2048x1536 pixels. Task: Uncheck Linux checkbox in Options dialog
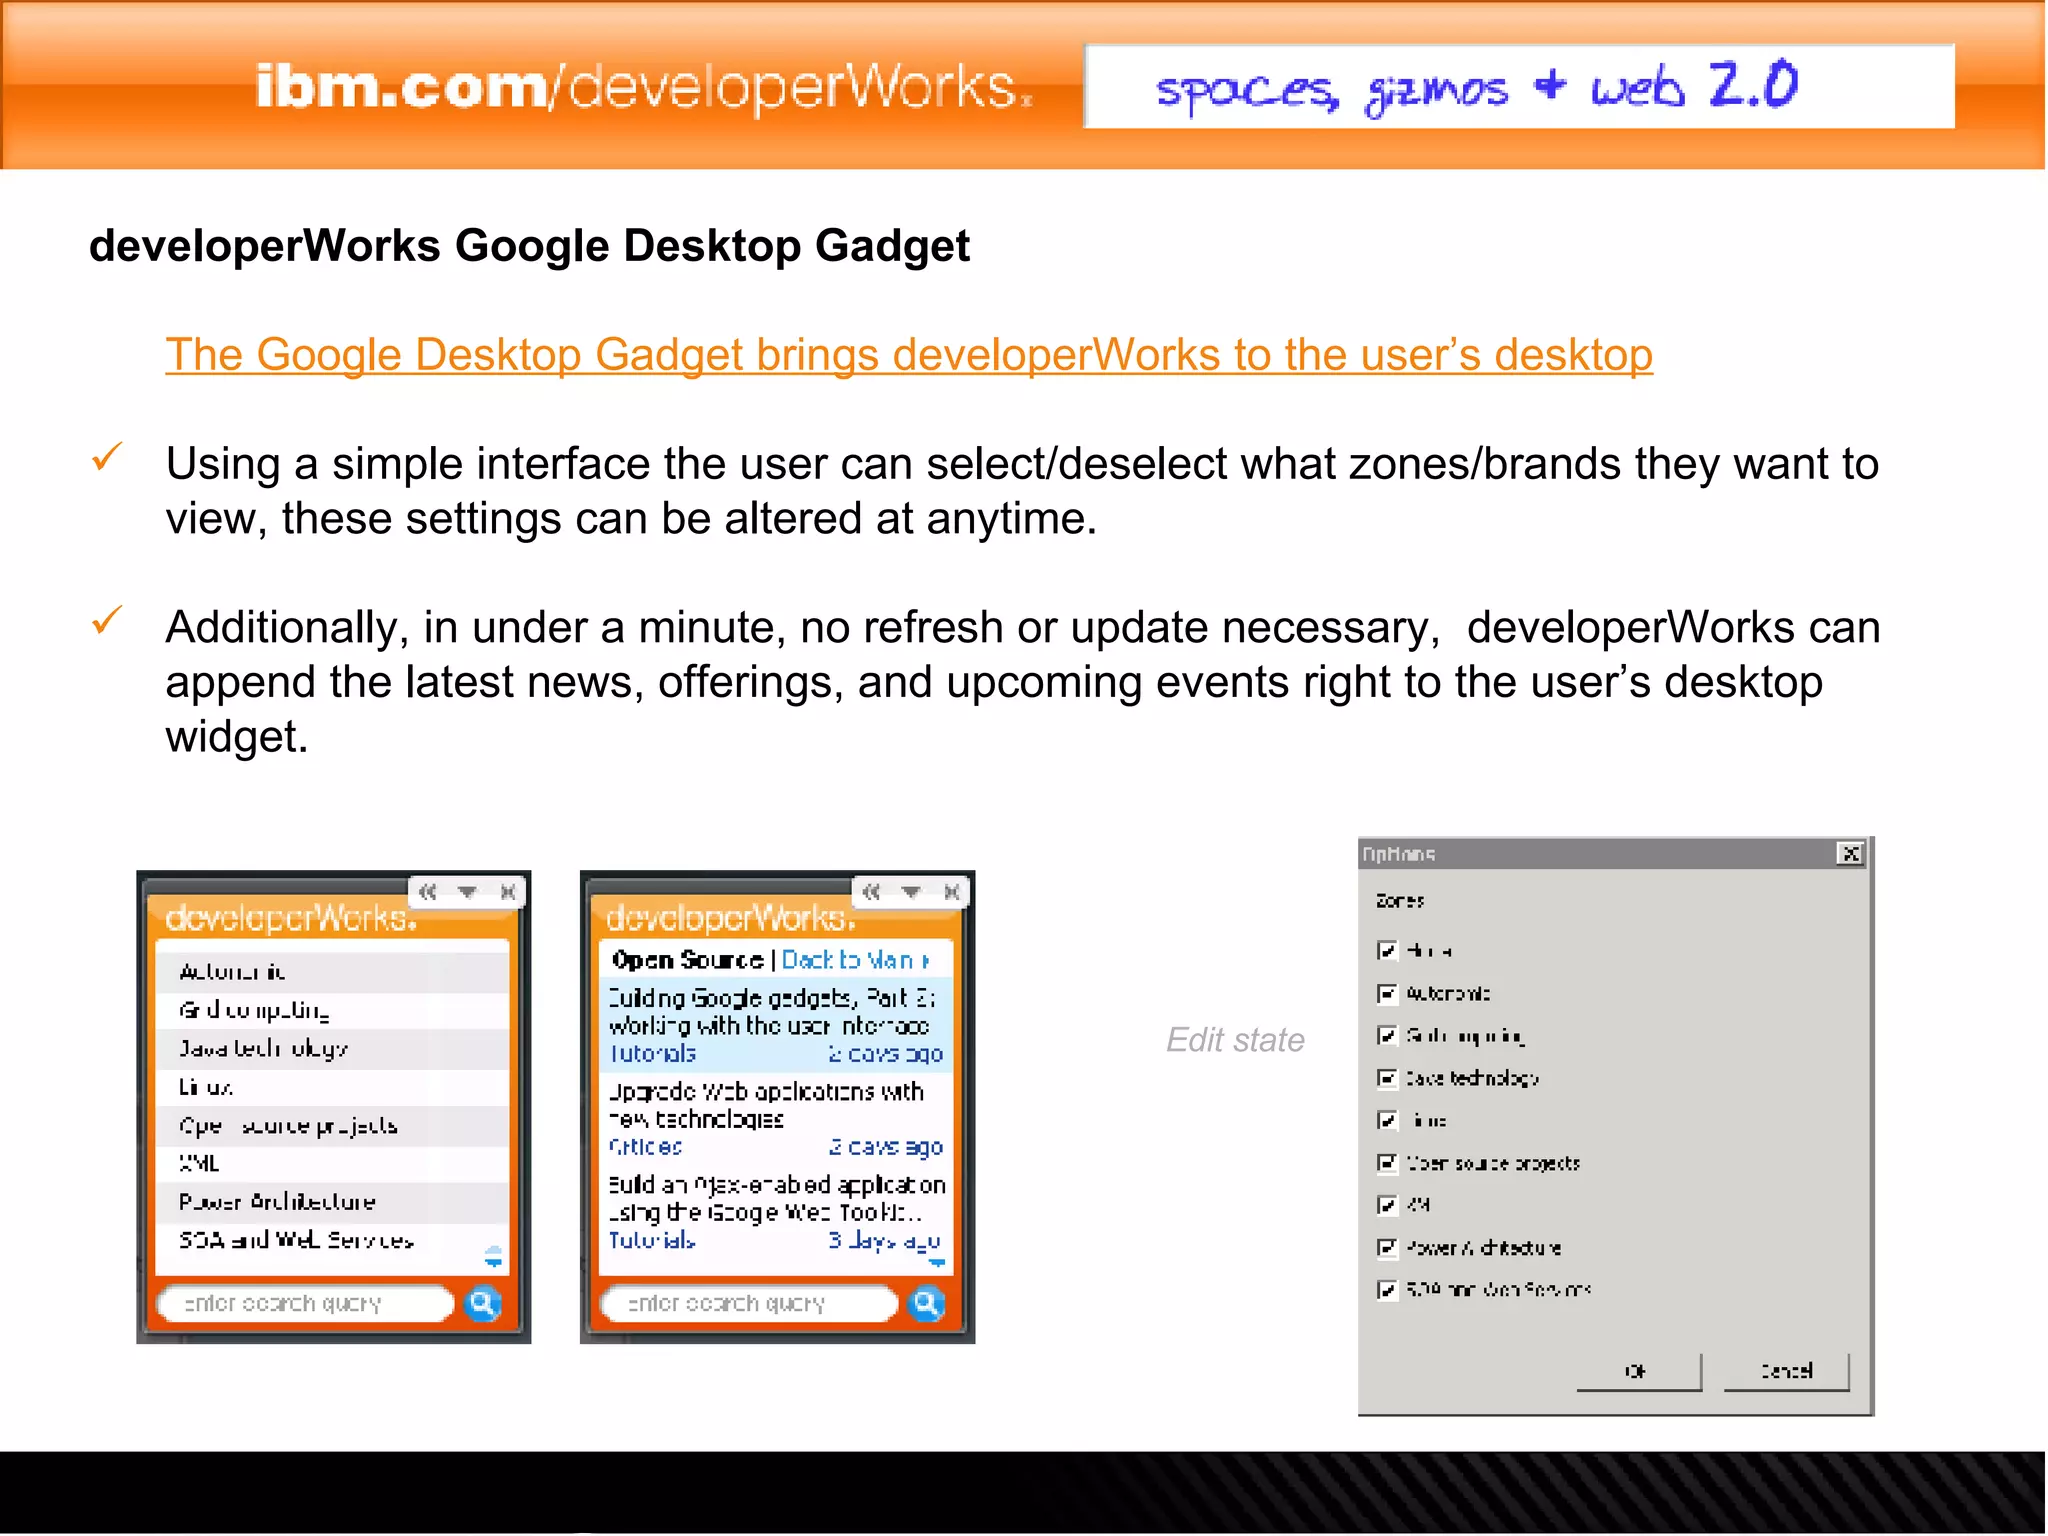(1386, 1120)
